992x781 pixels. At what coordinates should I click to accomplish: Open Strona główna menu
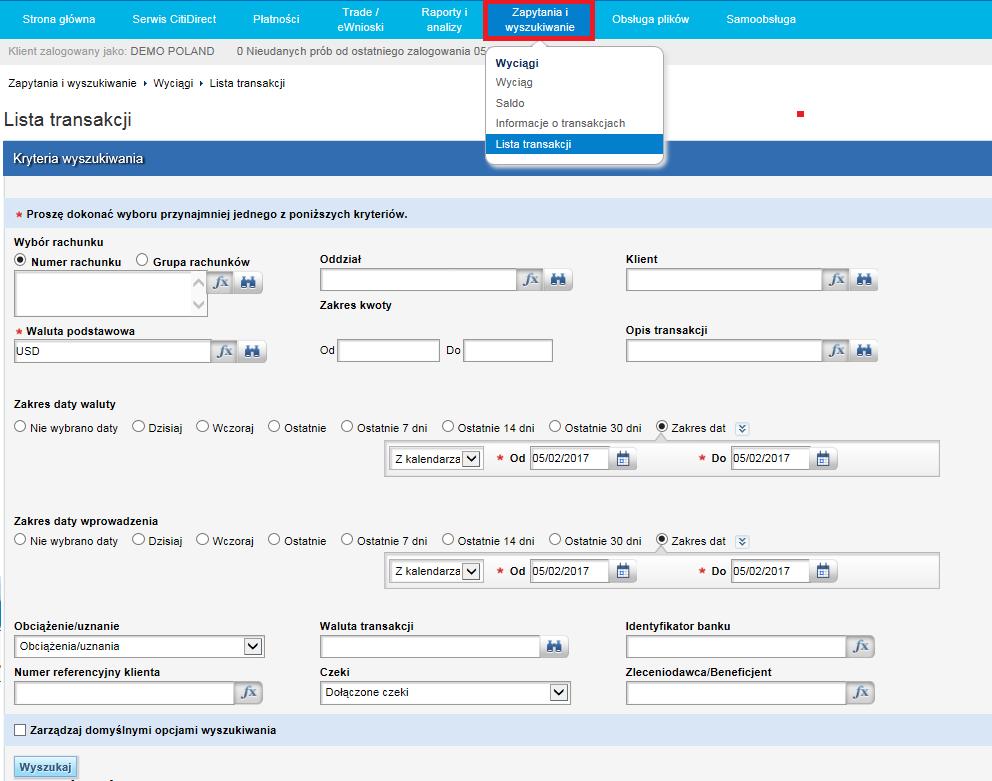[x=59, y=20]
